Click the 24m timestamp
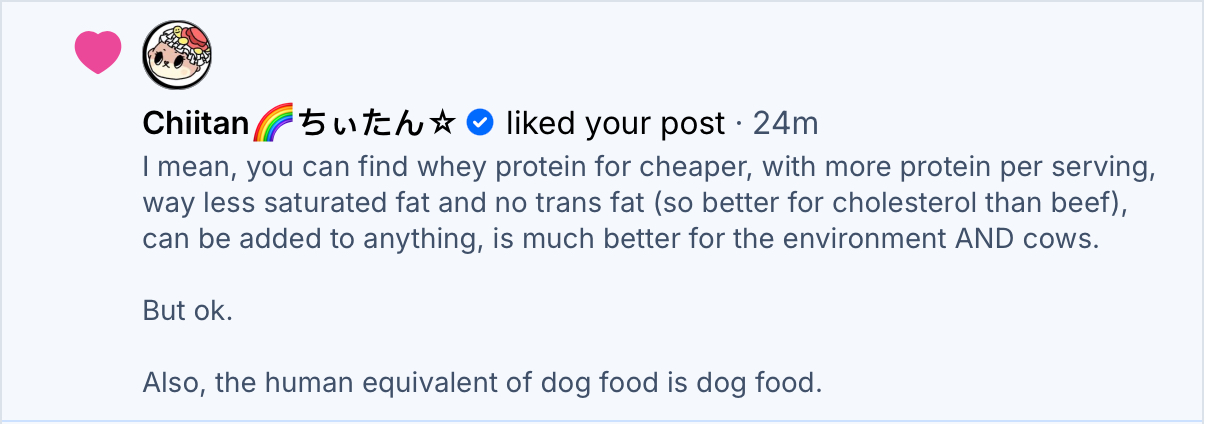 [785, 123]
